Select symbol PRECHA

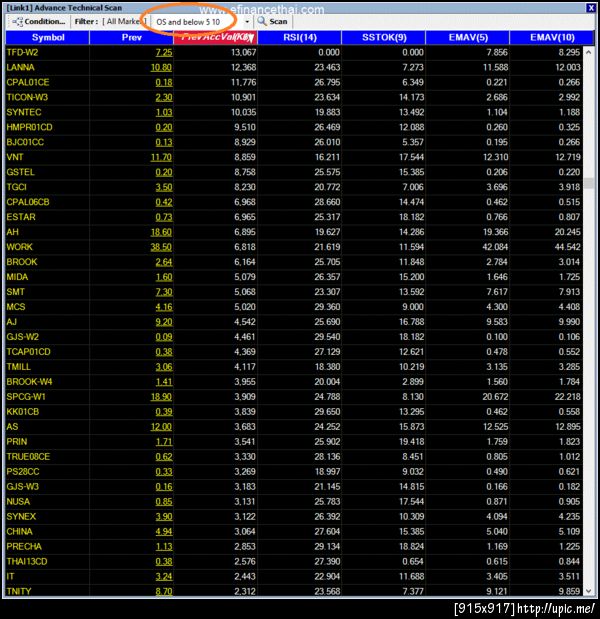24,547
